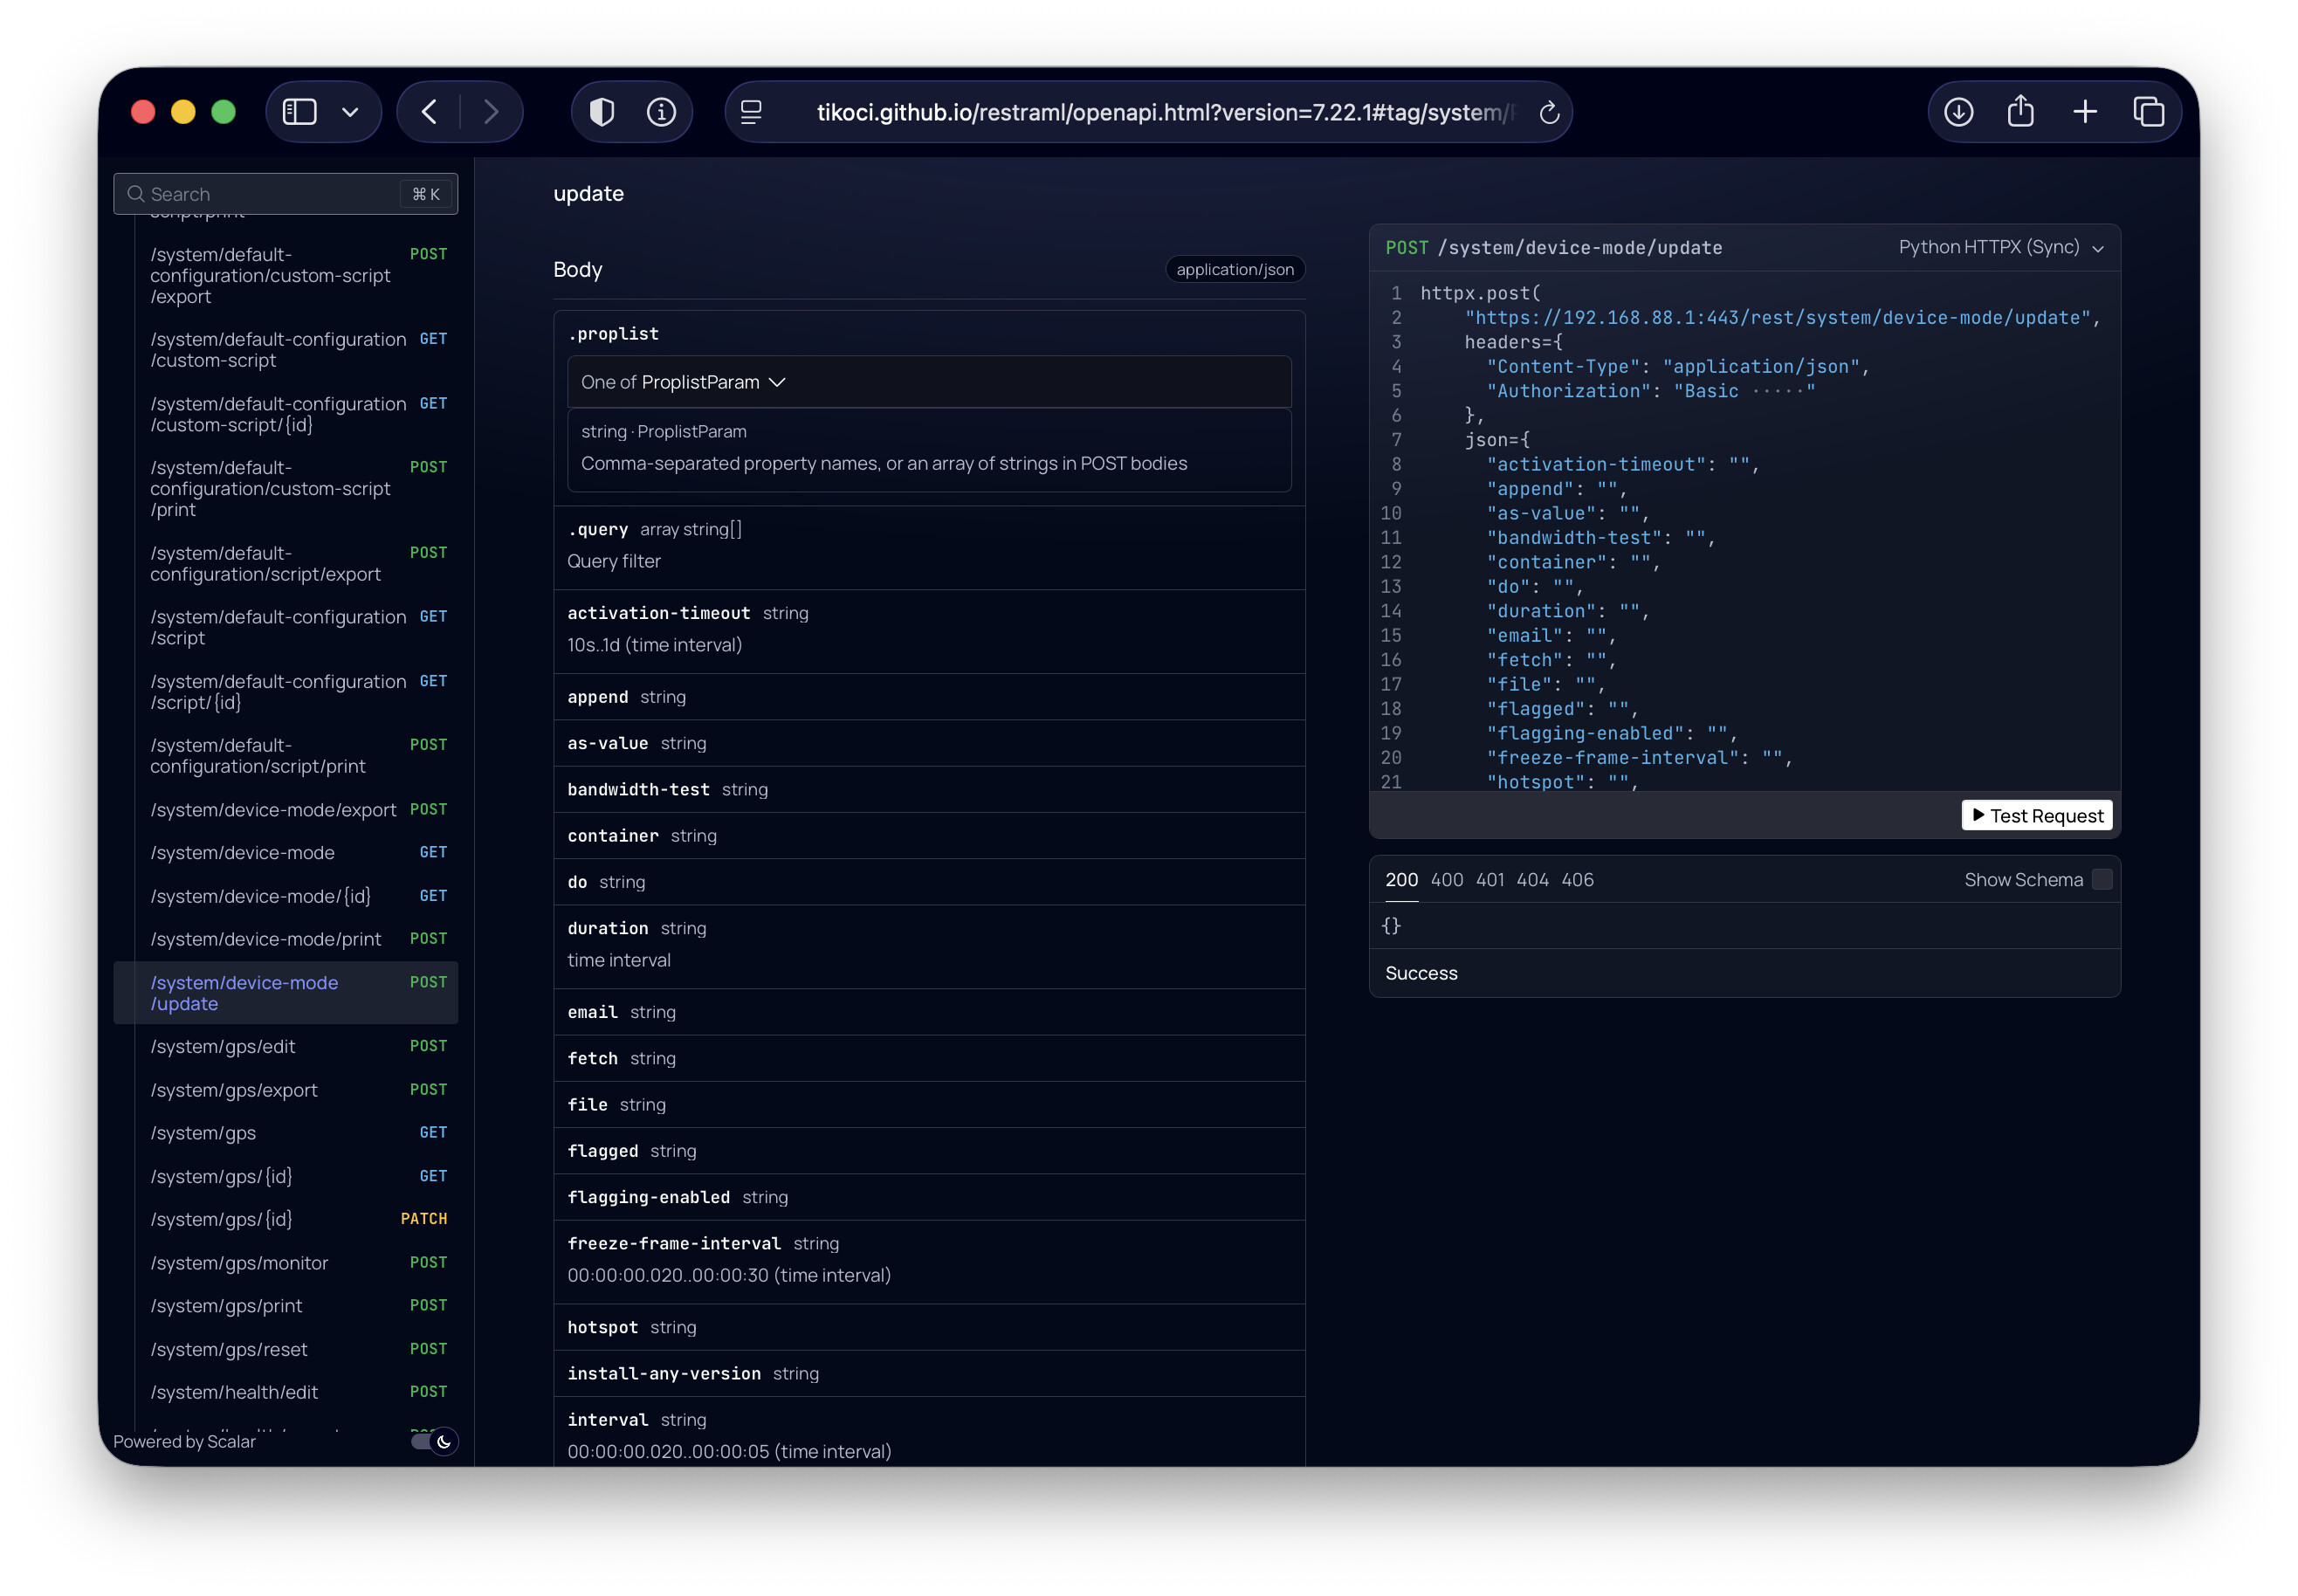Open /system/gps/print in sidebar
This screenshot has height=1596, width=2298.
[x=286, y=1306]
